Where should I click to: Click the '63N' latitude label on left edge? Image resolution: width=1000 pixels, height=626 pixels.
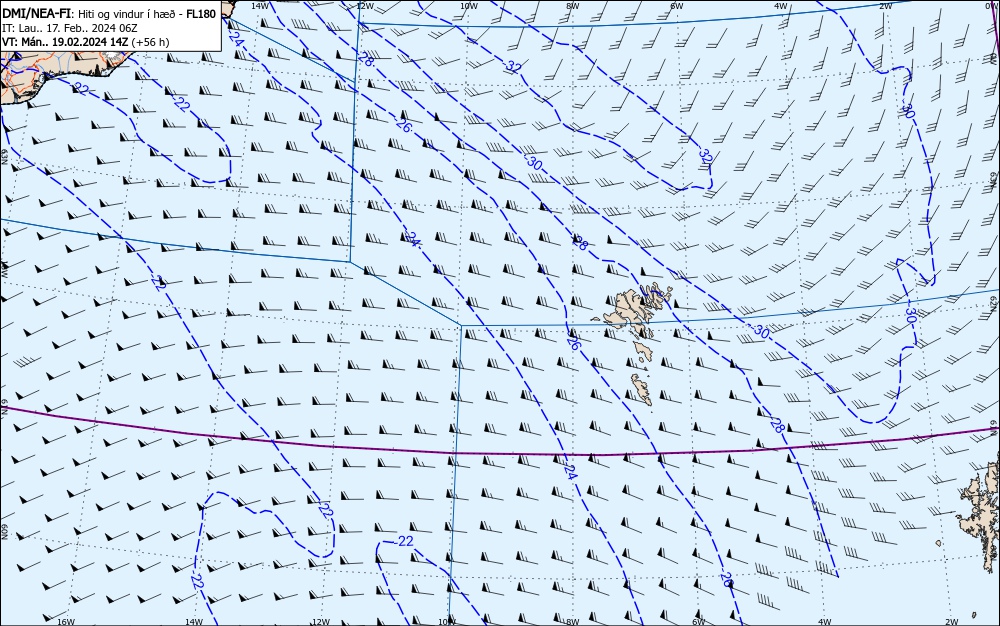click(4, 156)
